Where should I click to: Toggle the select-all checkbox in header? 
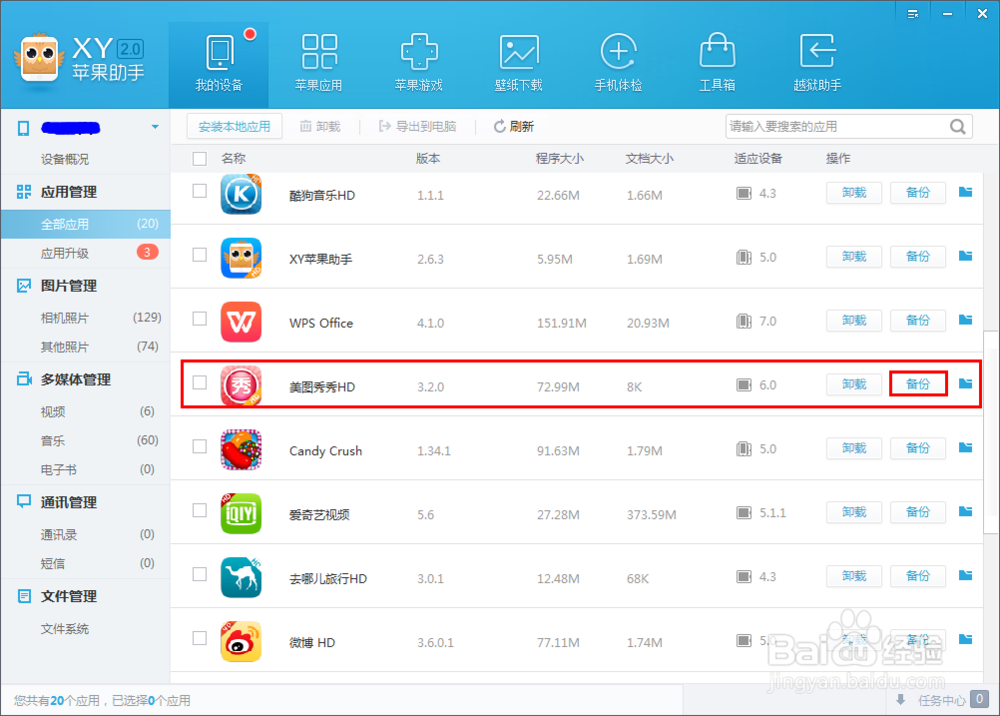(200, 159)
